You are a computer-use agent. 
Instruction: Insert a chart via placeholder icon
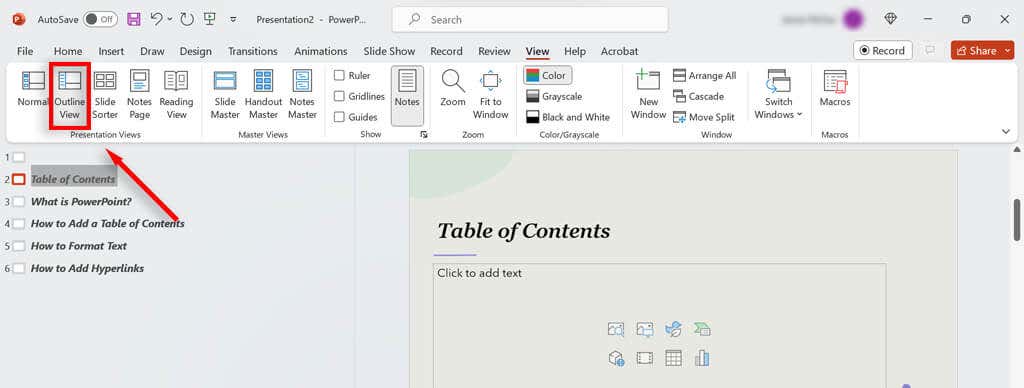tap(702, 358)
